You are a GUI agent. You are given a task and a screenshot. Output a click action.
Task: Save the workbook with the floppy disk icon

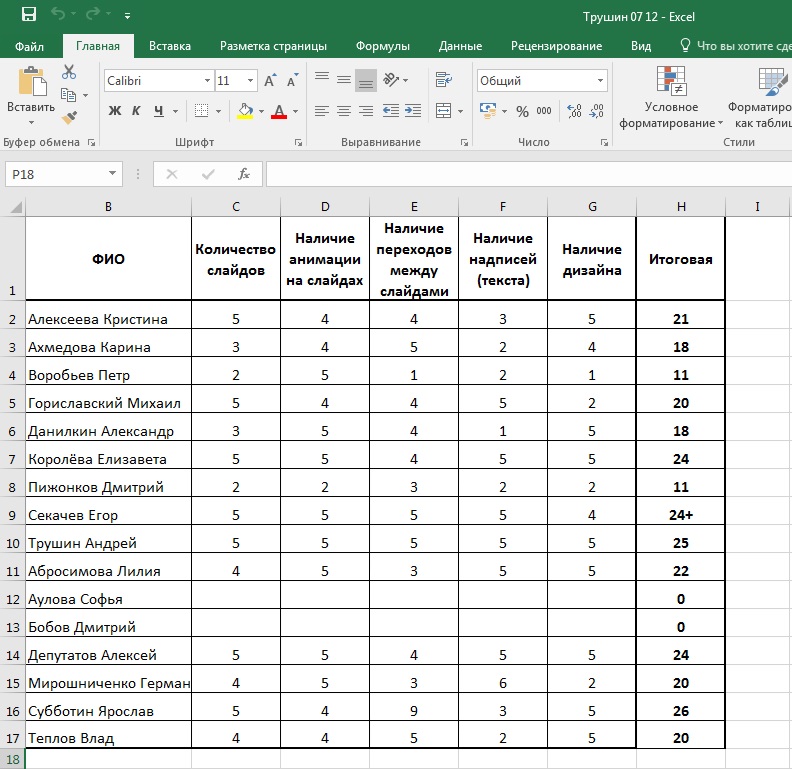pos(29,15)
